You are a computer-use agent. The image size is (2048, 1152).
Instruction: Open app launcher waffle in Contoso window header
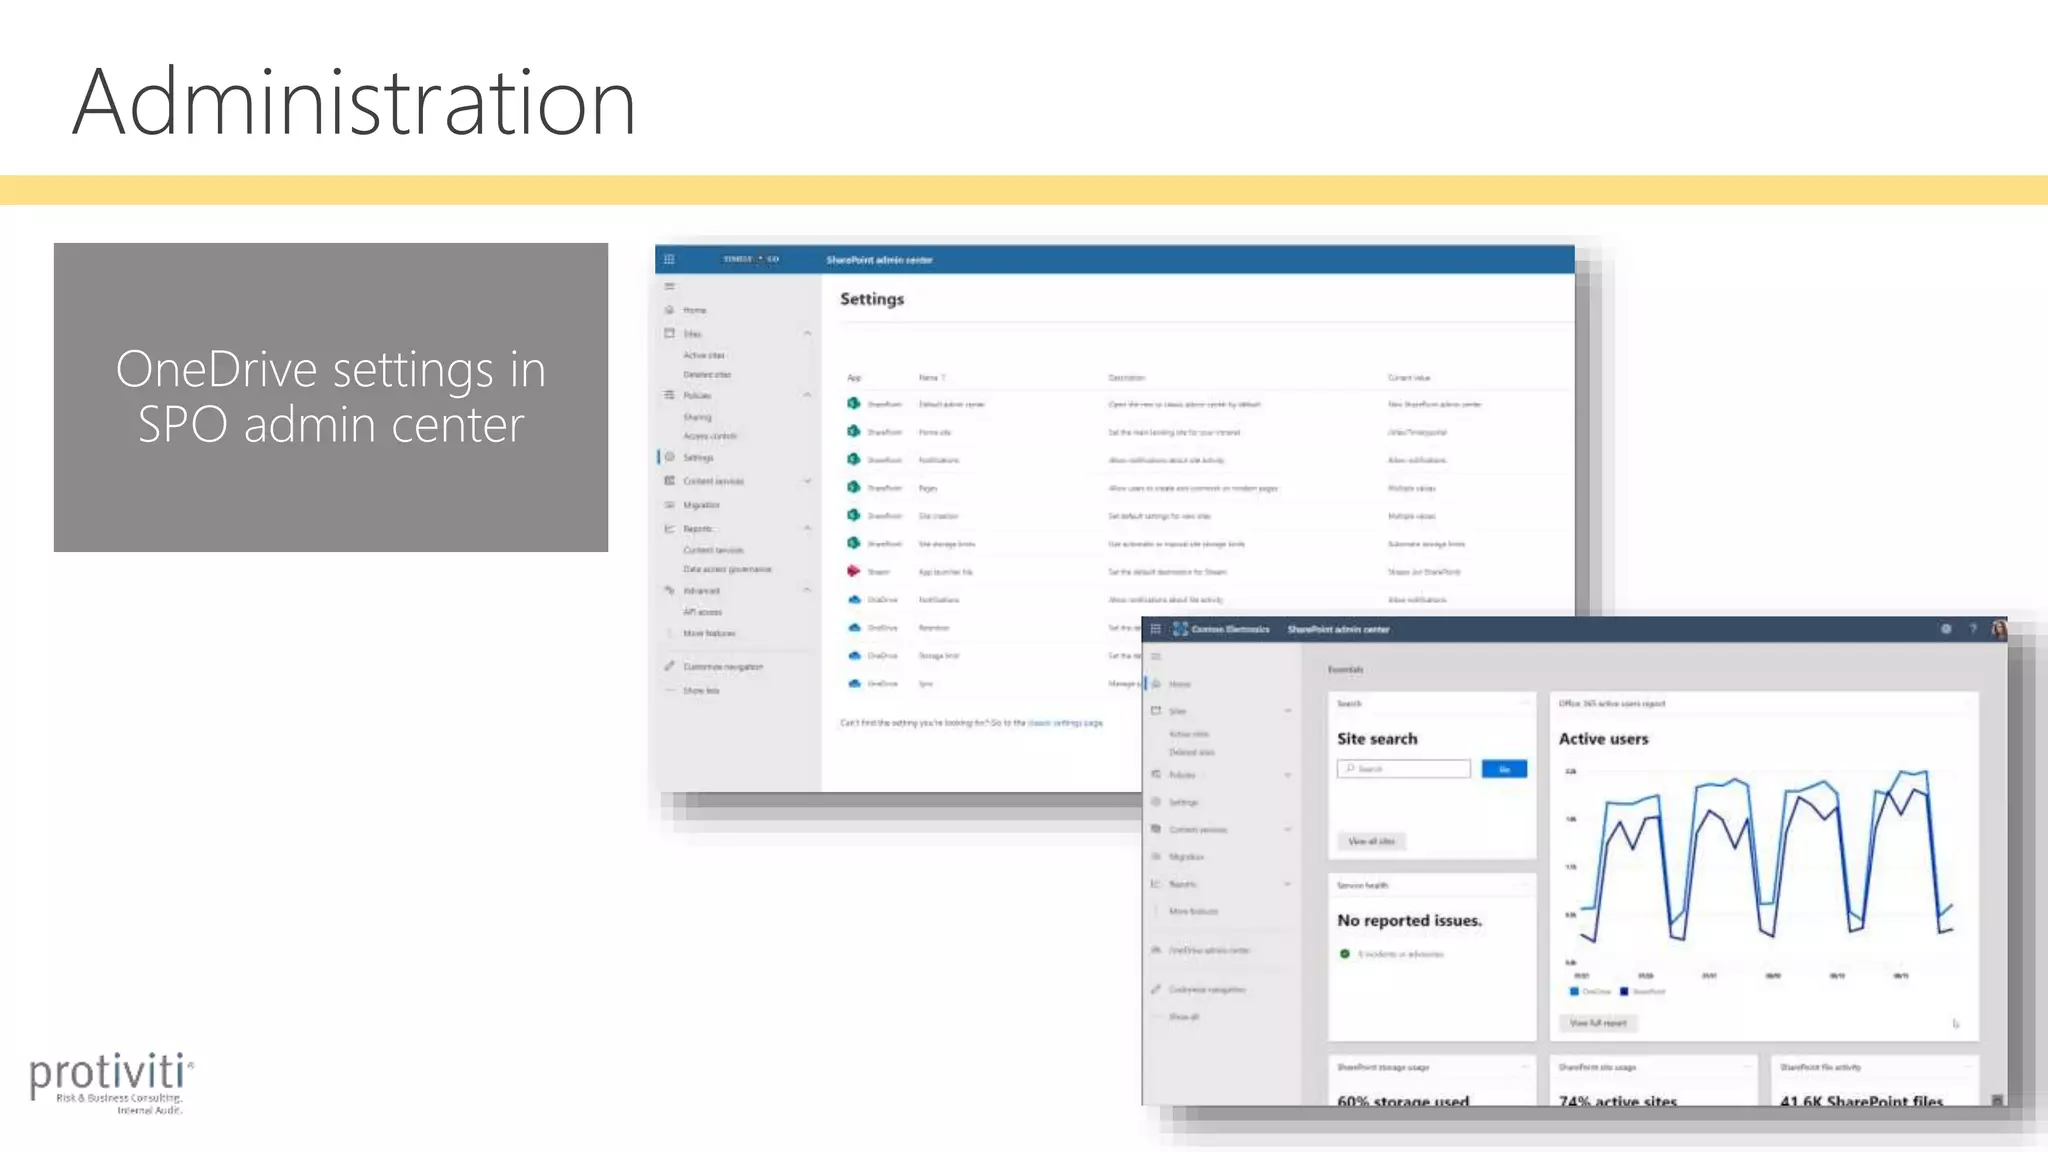coord(1155,629)
